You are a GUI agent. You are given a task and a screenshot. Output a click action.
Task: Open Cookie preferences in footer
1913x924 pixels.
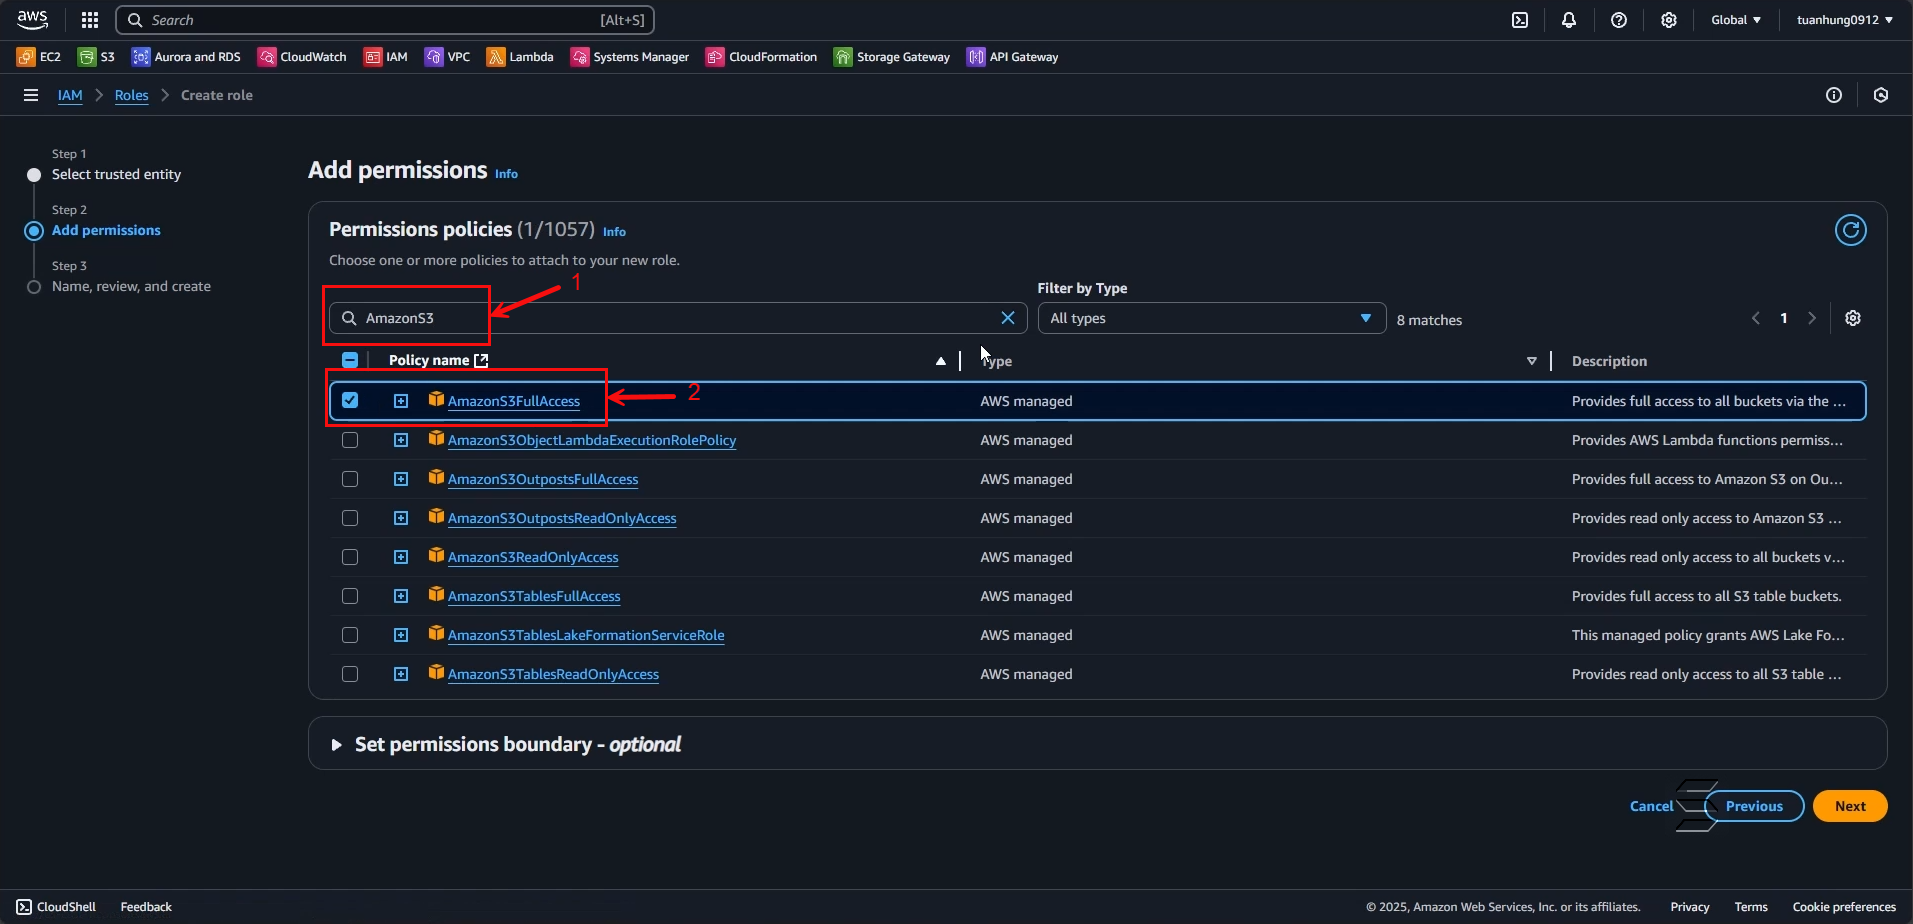coord(1844,907)
